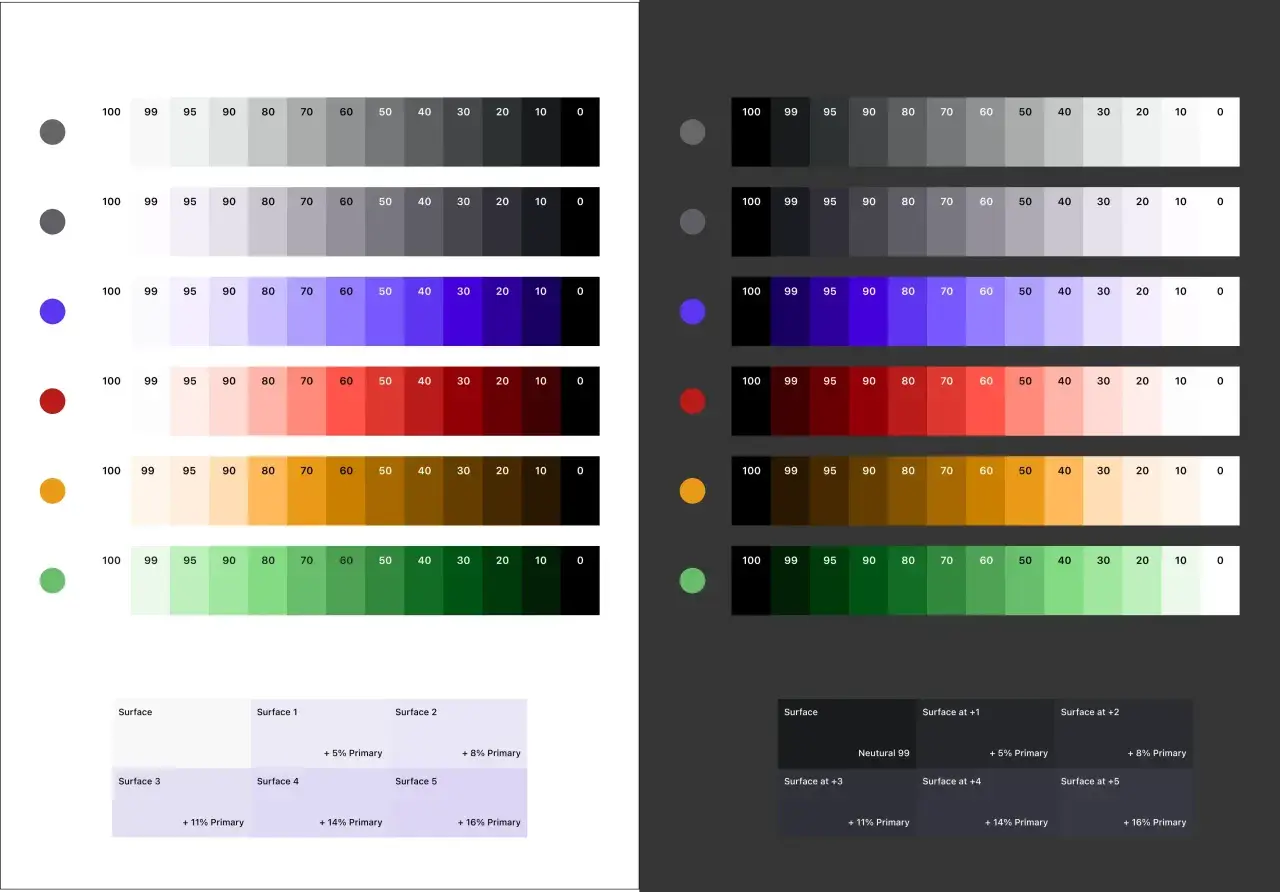Choose the Surface at +4 card
The height and width of the screenshot is (892, 1280).
click(985, 802)
